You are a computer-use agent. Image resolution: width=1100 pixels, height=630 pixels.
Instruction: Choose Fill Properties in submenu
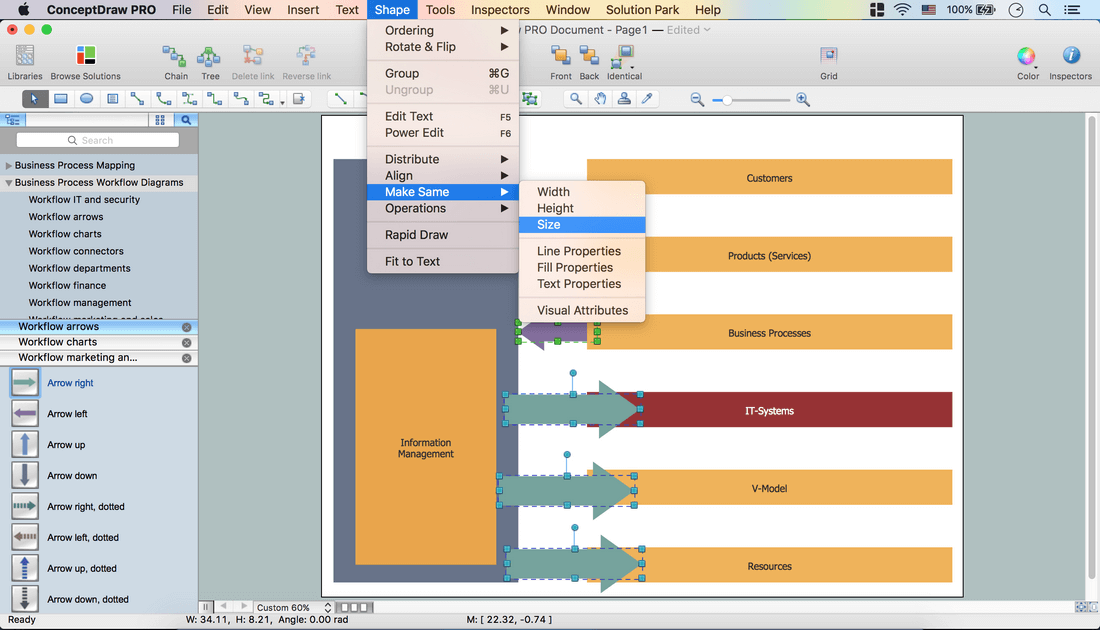click(582, 267)
